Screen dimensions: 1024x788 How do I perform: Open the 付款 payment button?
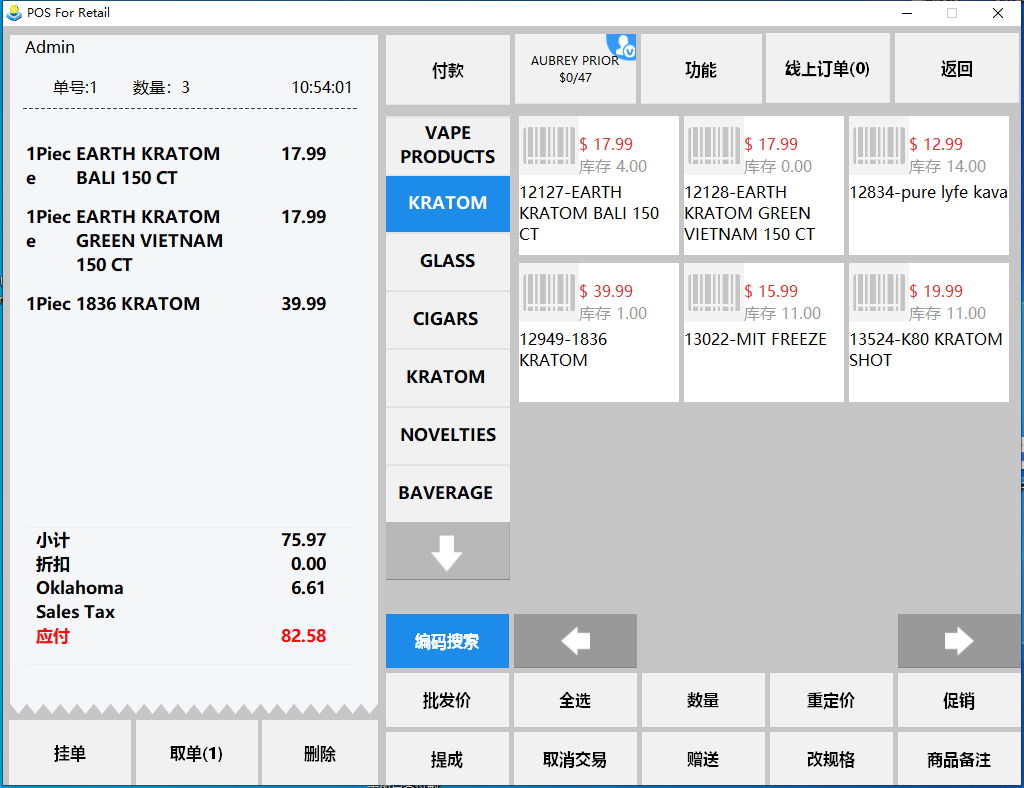click(x=447, y=69)
